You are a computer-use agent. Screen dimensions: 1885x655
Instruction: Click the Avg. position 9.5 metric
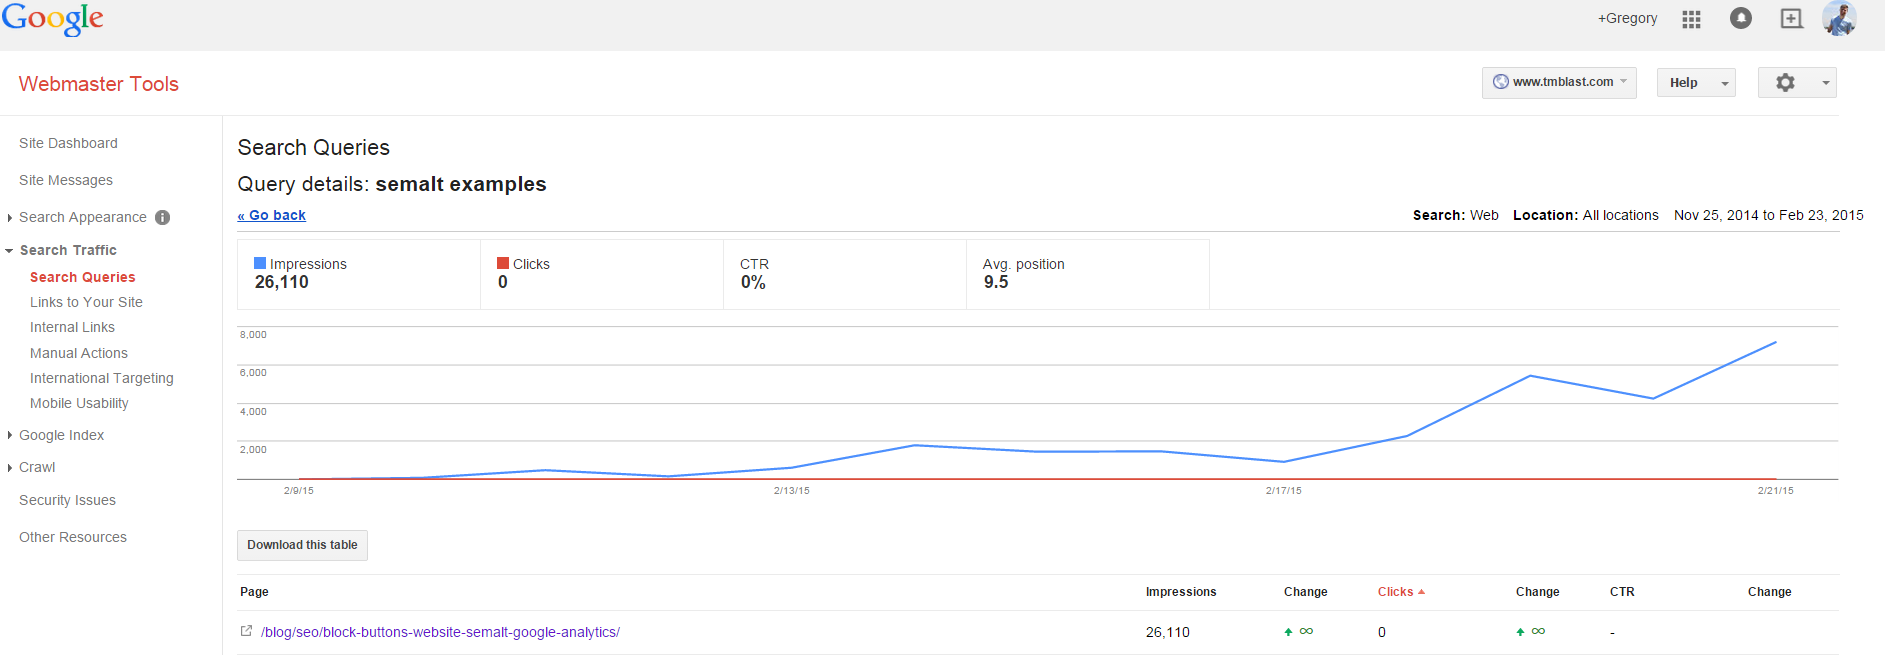click(x=1088, y=274)
